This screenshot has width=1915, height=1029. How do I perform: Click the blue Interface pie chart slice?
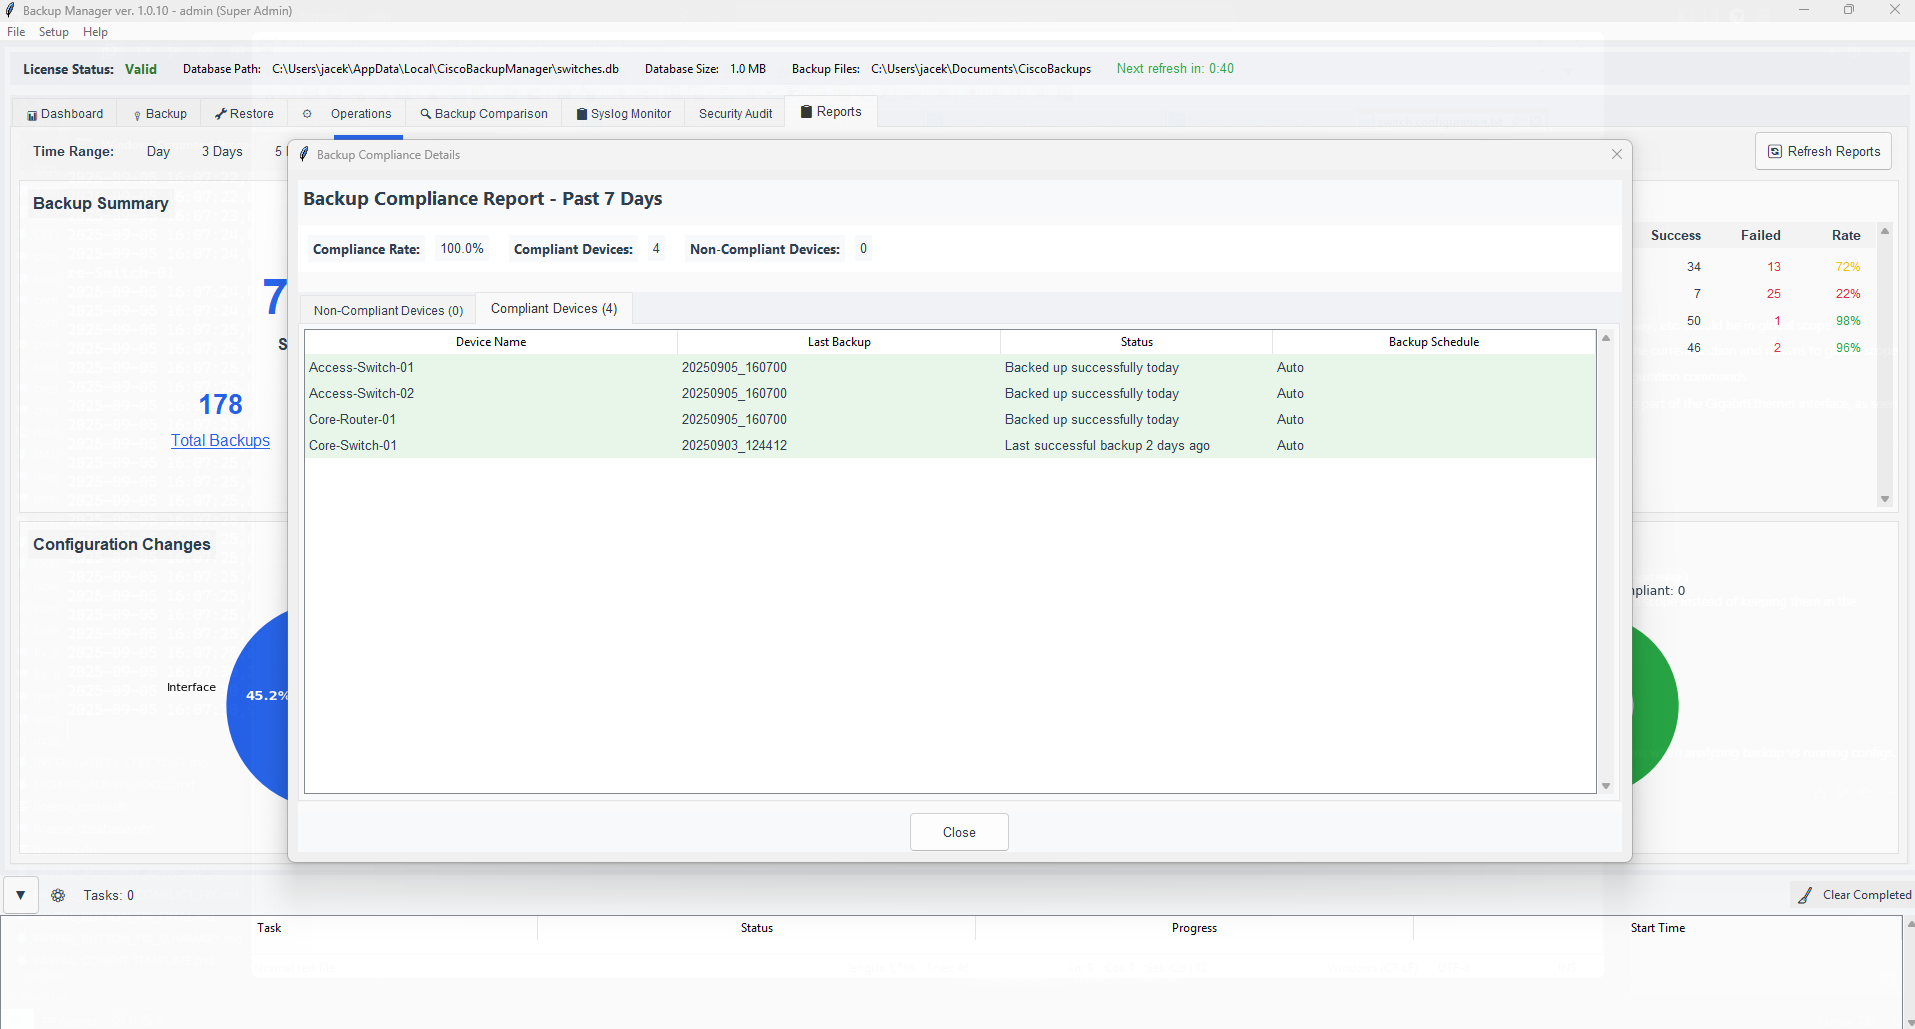pyautogui.click(x=258, y=705)
